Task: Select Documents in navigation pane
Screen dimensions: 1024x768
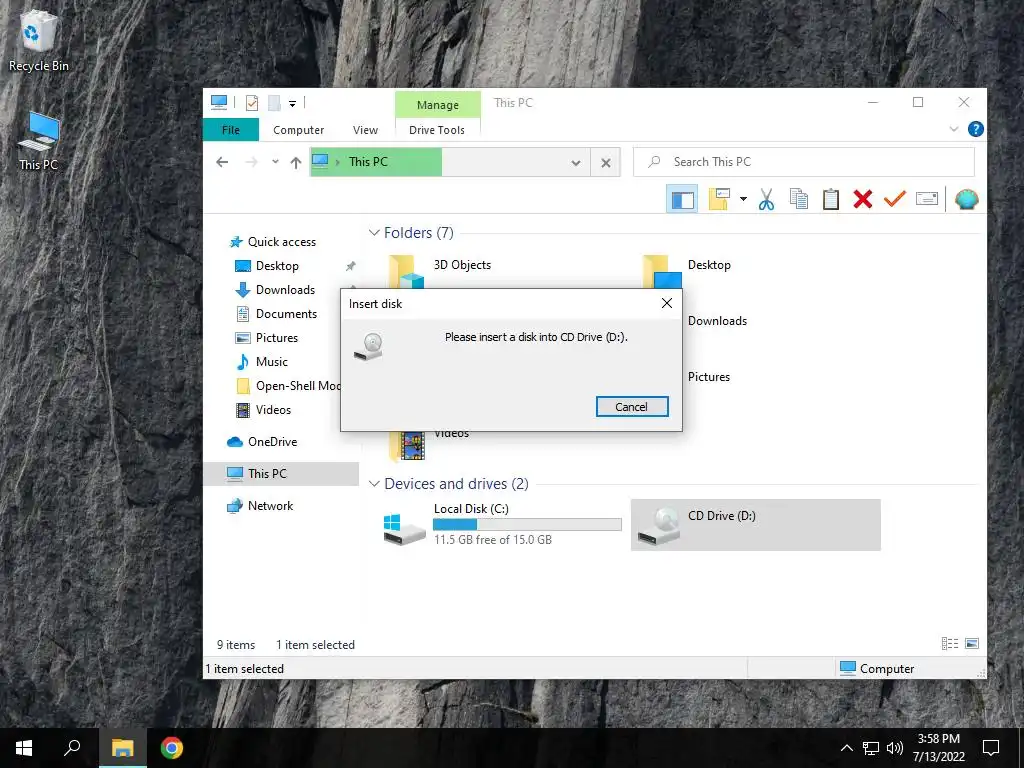Action: 286,314
